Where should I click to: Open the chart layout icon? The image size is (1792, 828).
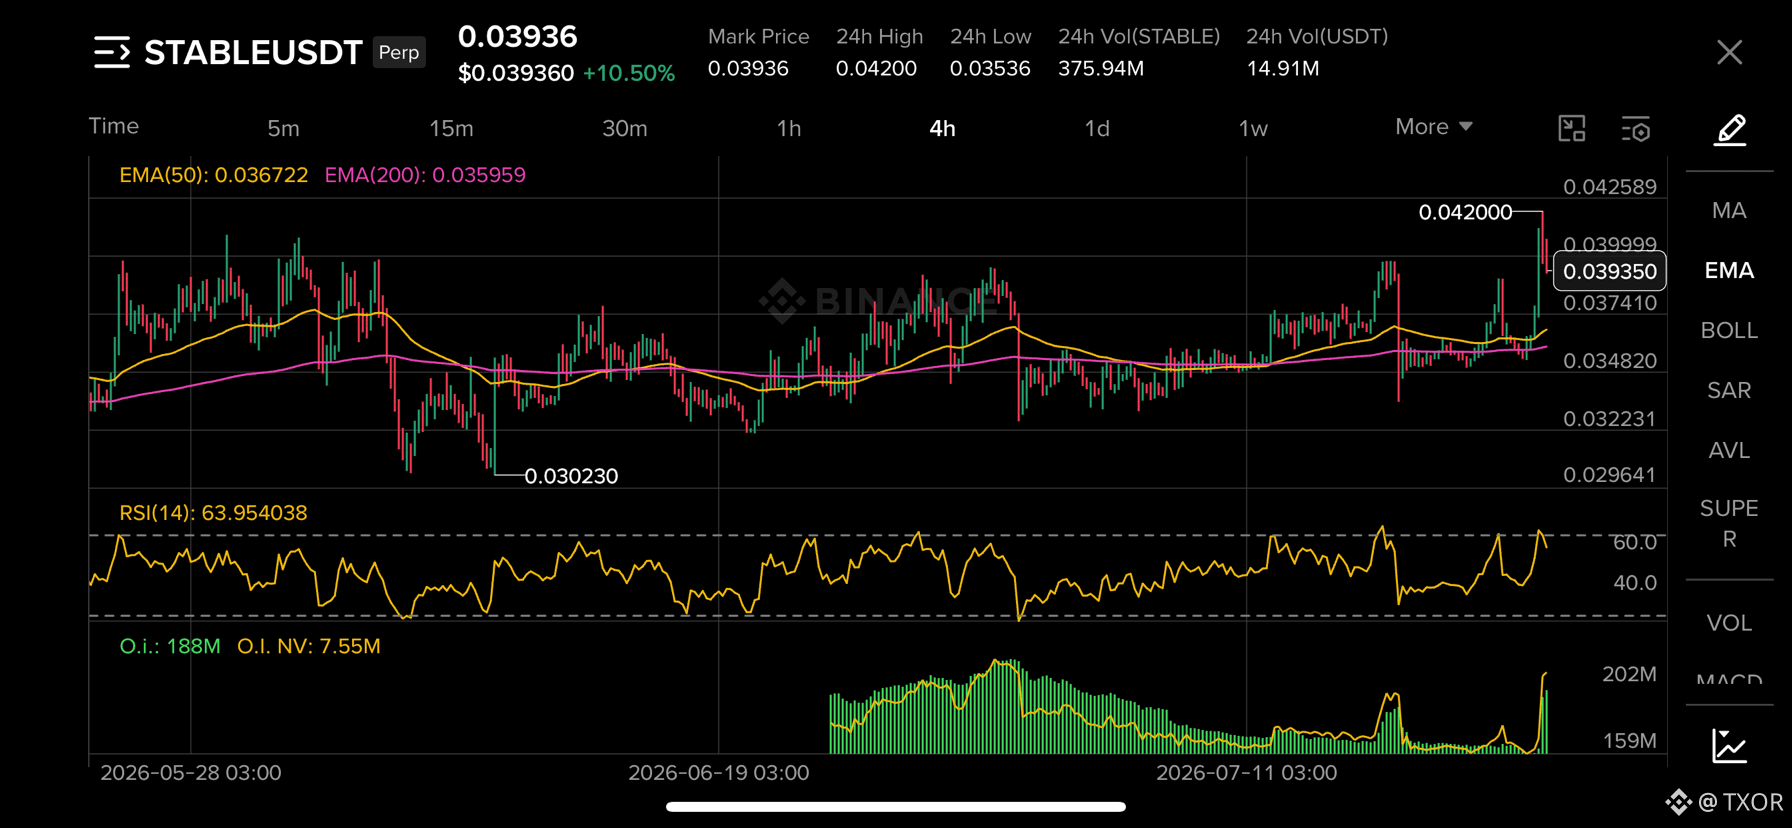(1572, 128)
